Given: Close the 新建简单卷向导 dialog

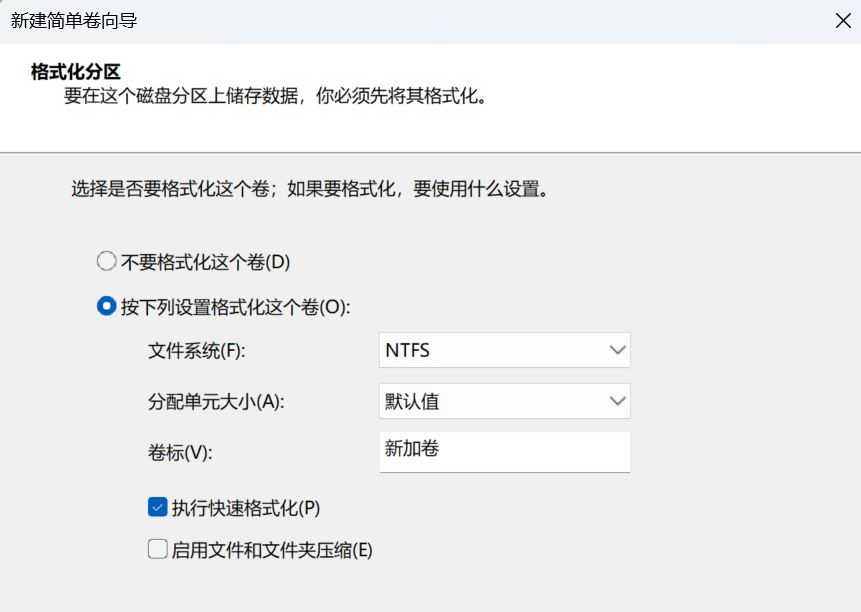Looking at the screenshot, I should pyautogui.click(x=842, y=21).
